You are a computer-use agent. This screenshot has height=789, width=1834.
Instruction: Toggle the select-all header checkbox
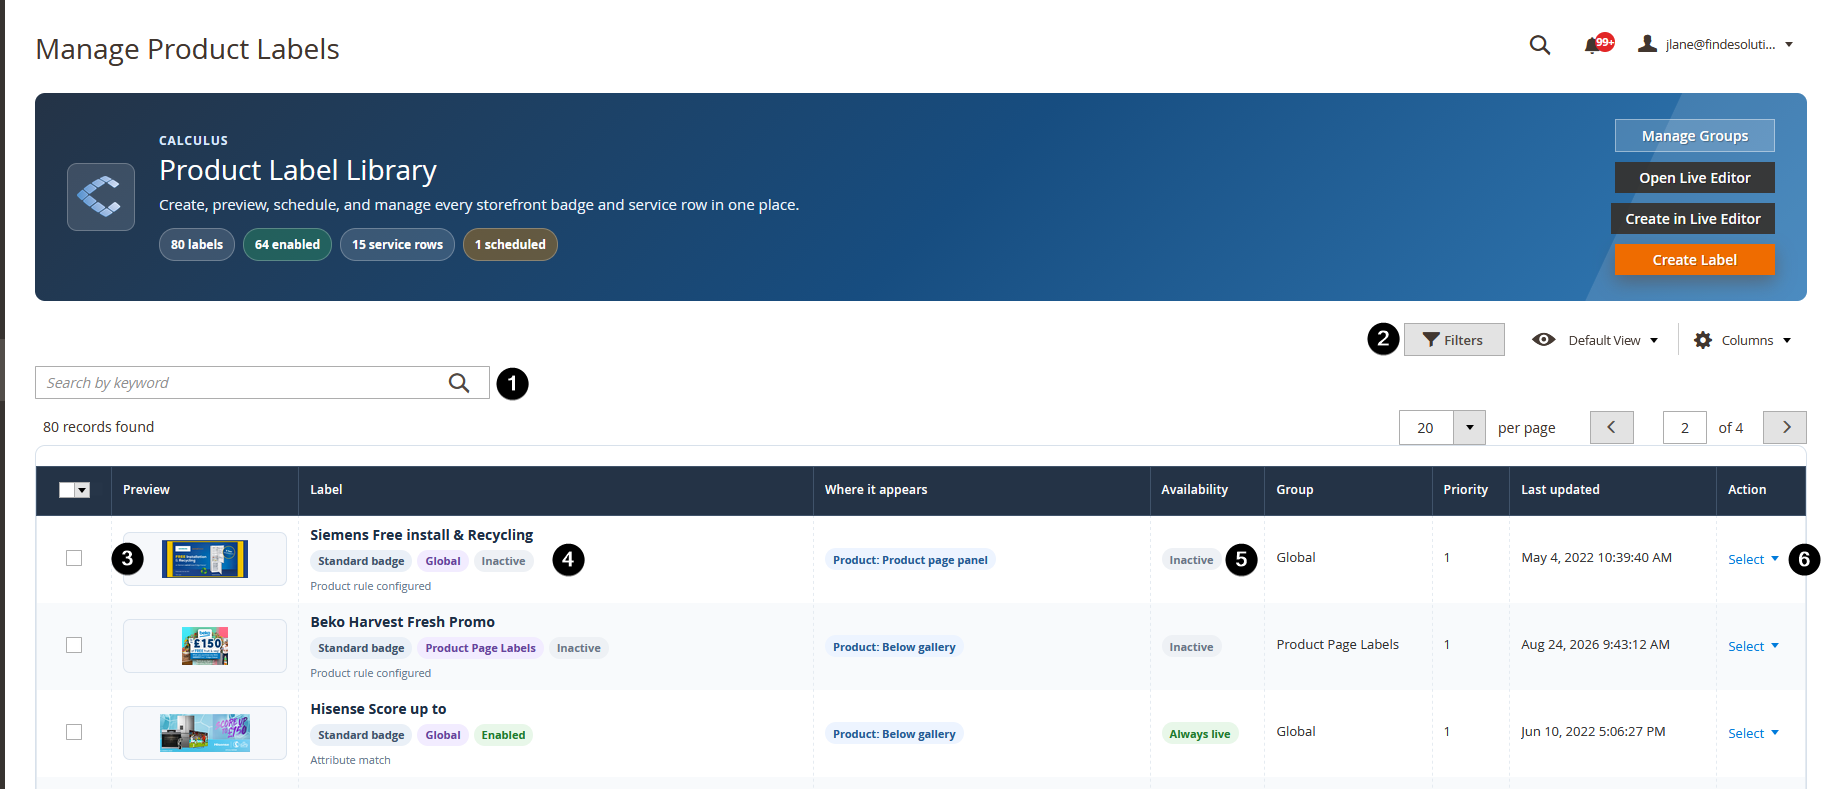(67, 490)
